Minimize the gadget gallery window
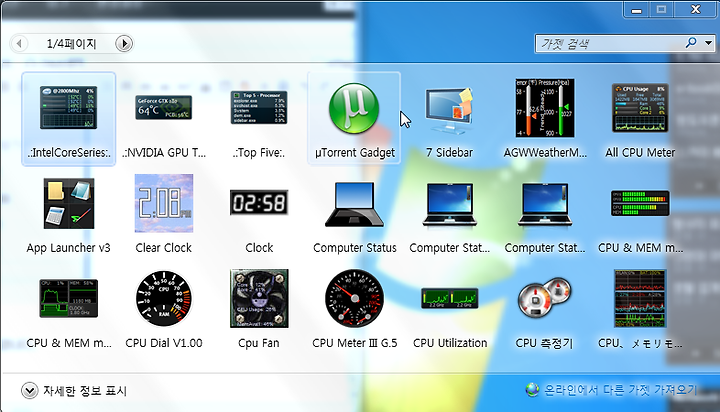 pos(636,10)
